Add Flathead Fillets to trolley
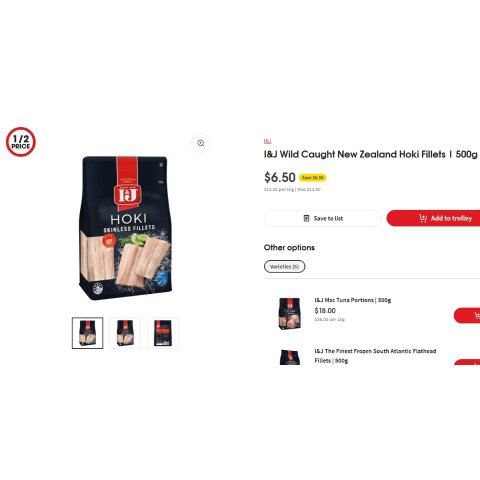Image resolution: width=480 pixels, height=480 pixels. coord(467,362)
